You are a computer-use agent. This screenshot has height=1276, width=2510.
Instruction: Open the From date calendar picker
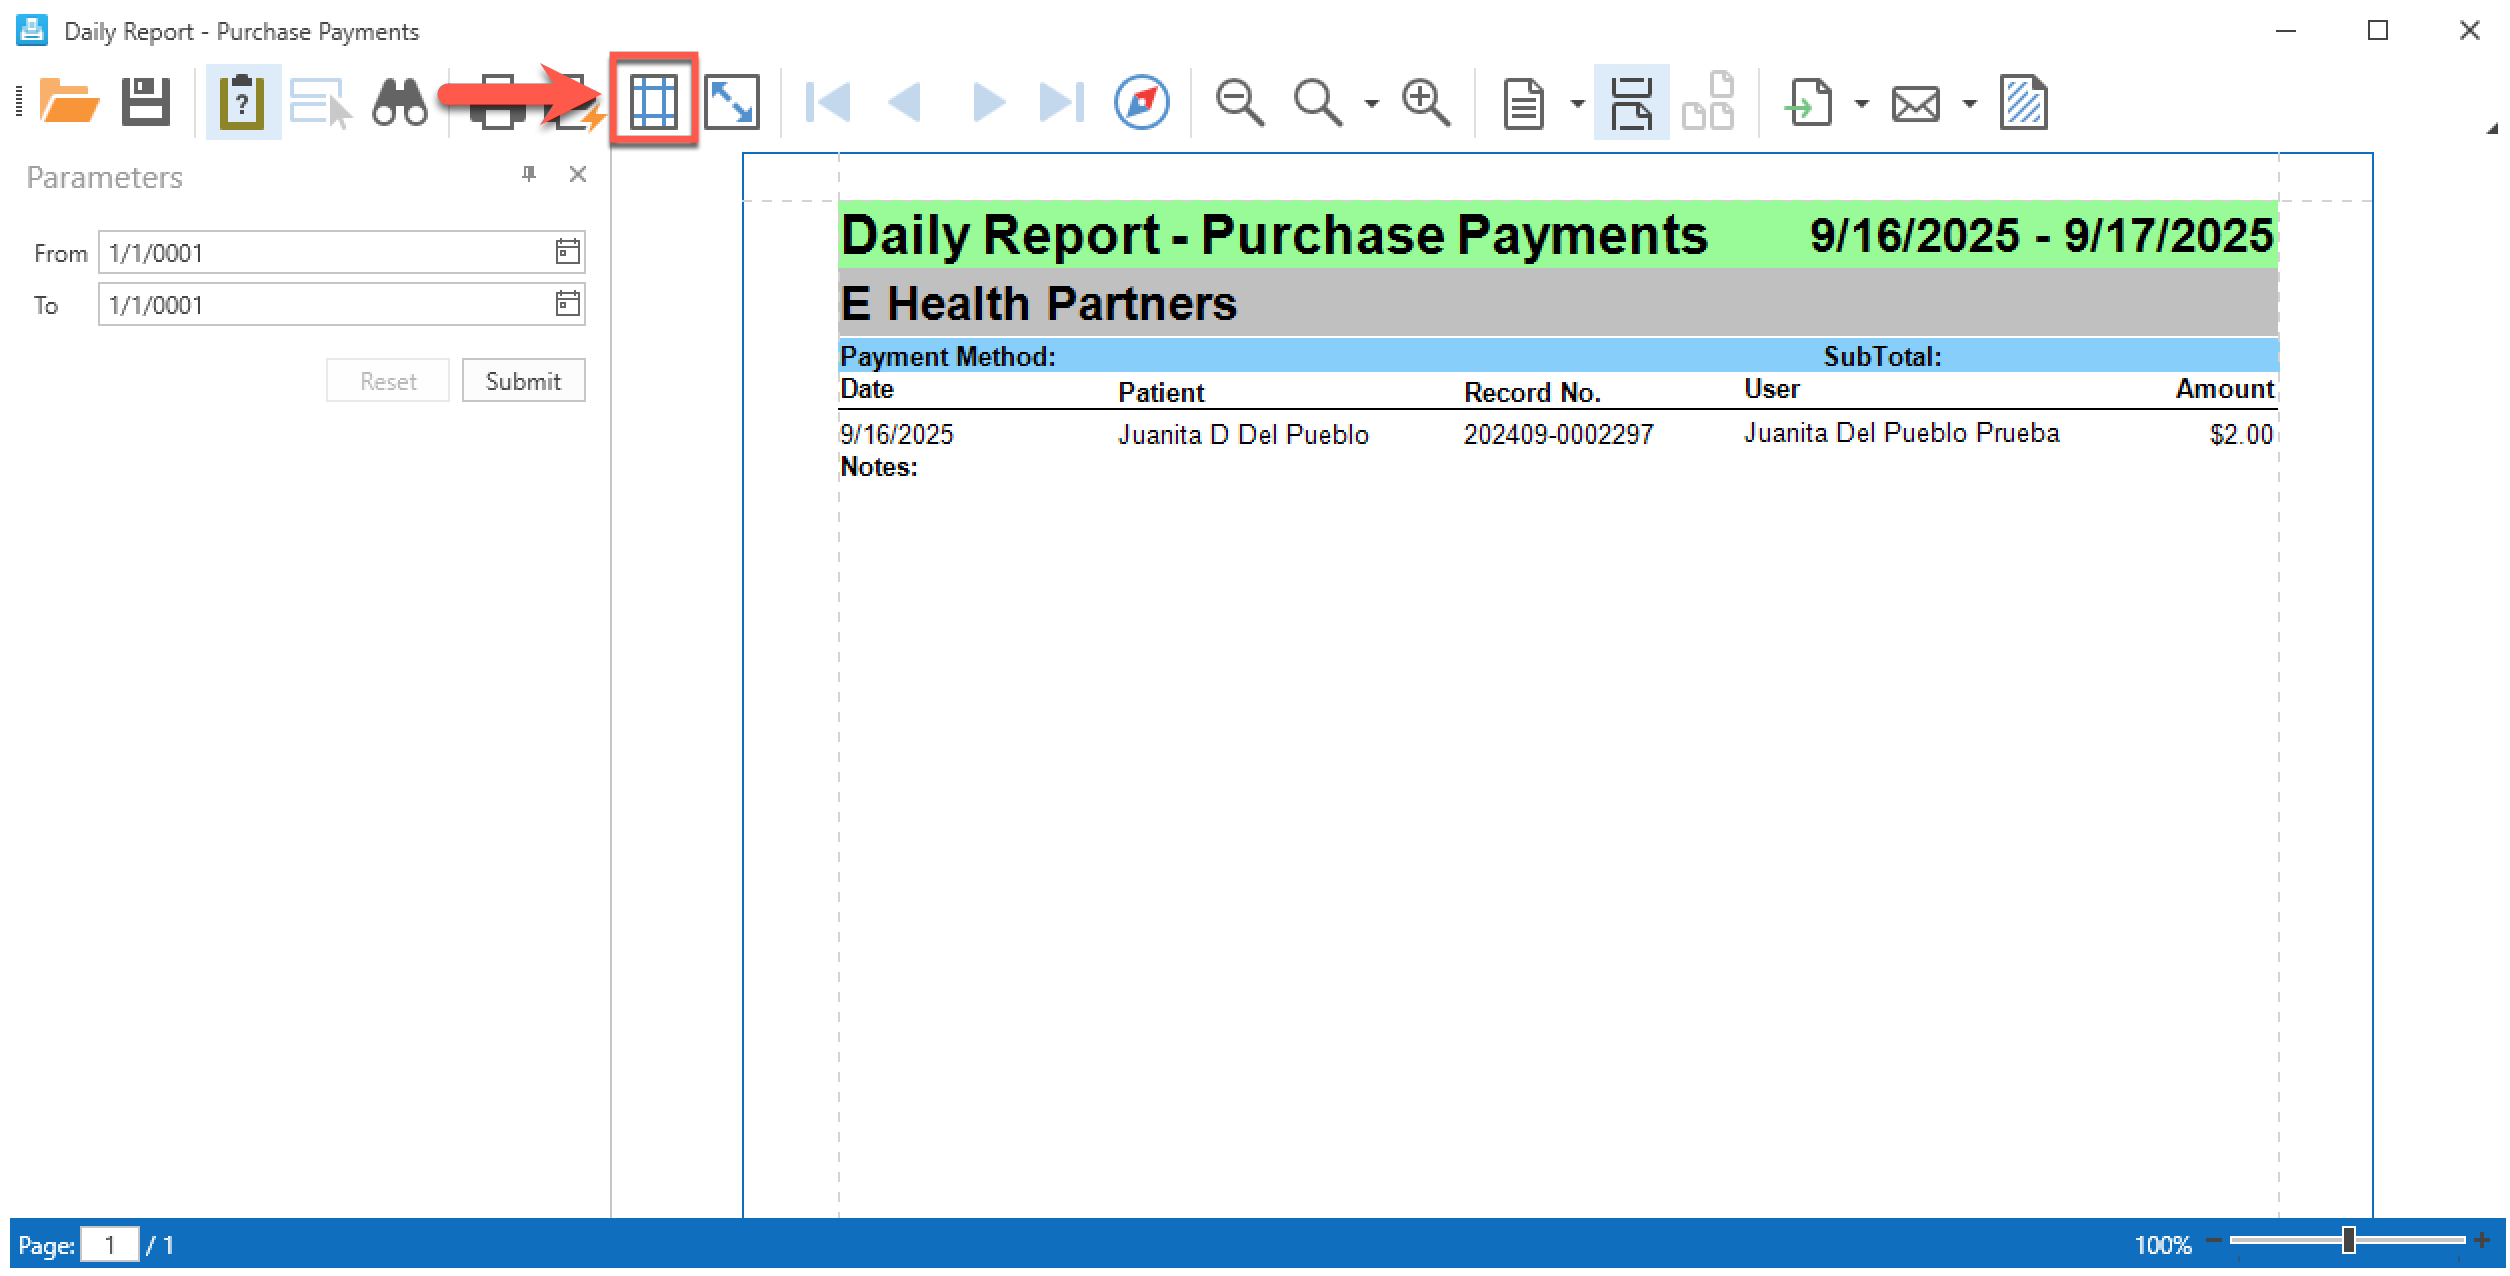click(x=567, y=252)
